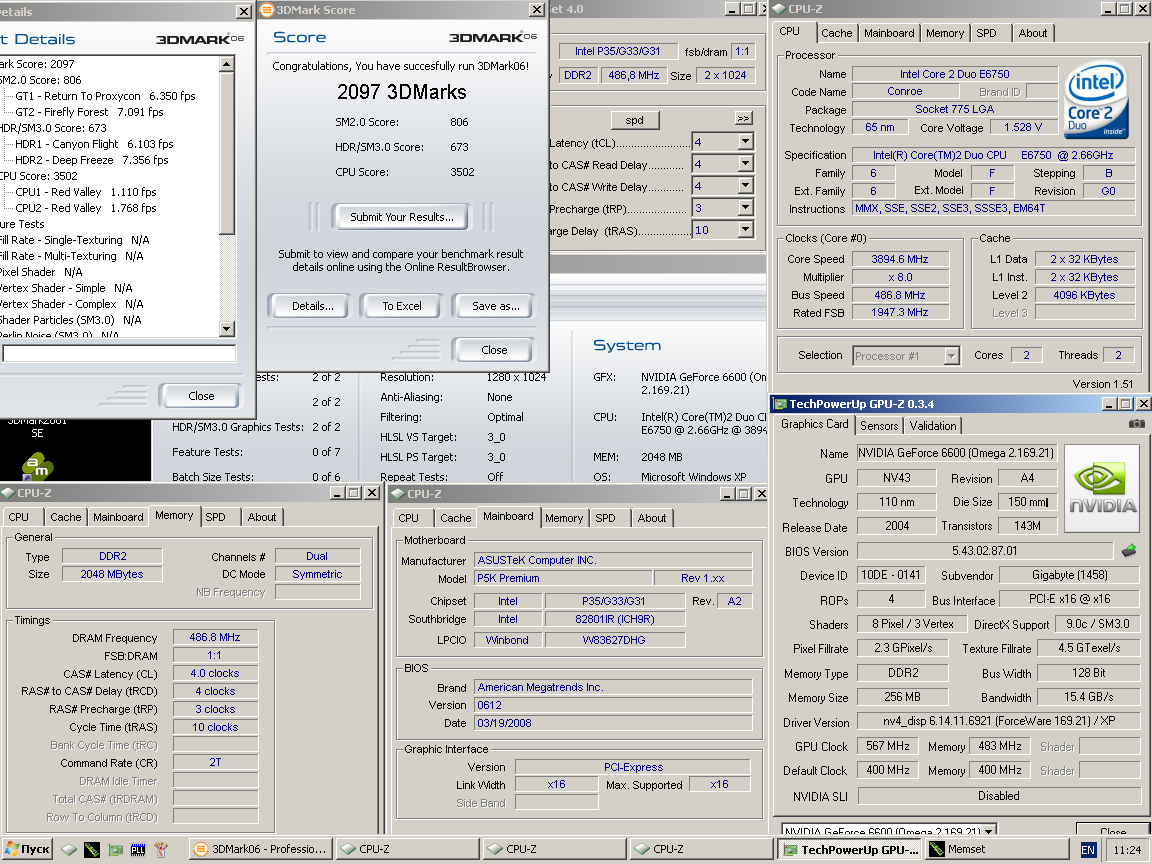Open SPD tab in CPU-Z Mainboard window
Viewport: 1152px width, 864px height.
[605, 518]
